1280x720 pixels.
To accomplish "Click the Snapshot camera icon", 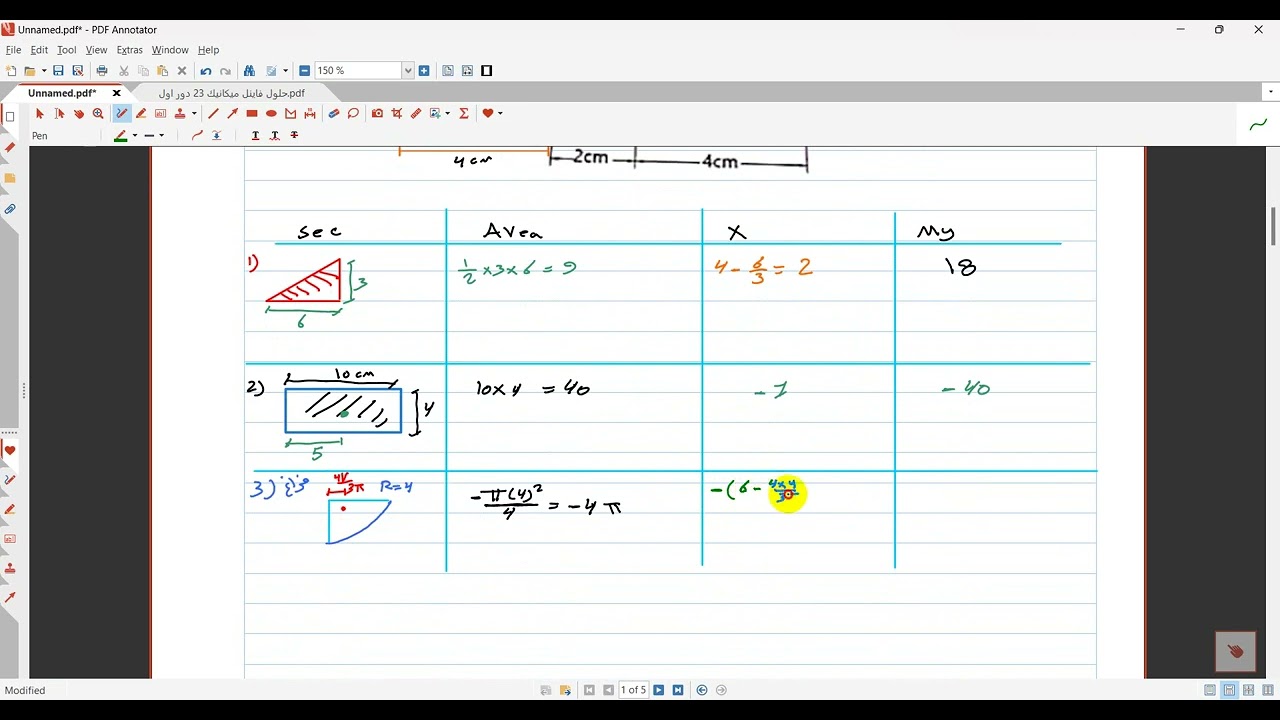I will pos(377,113).
